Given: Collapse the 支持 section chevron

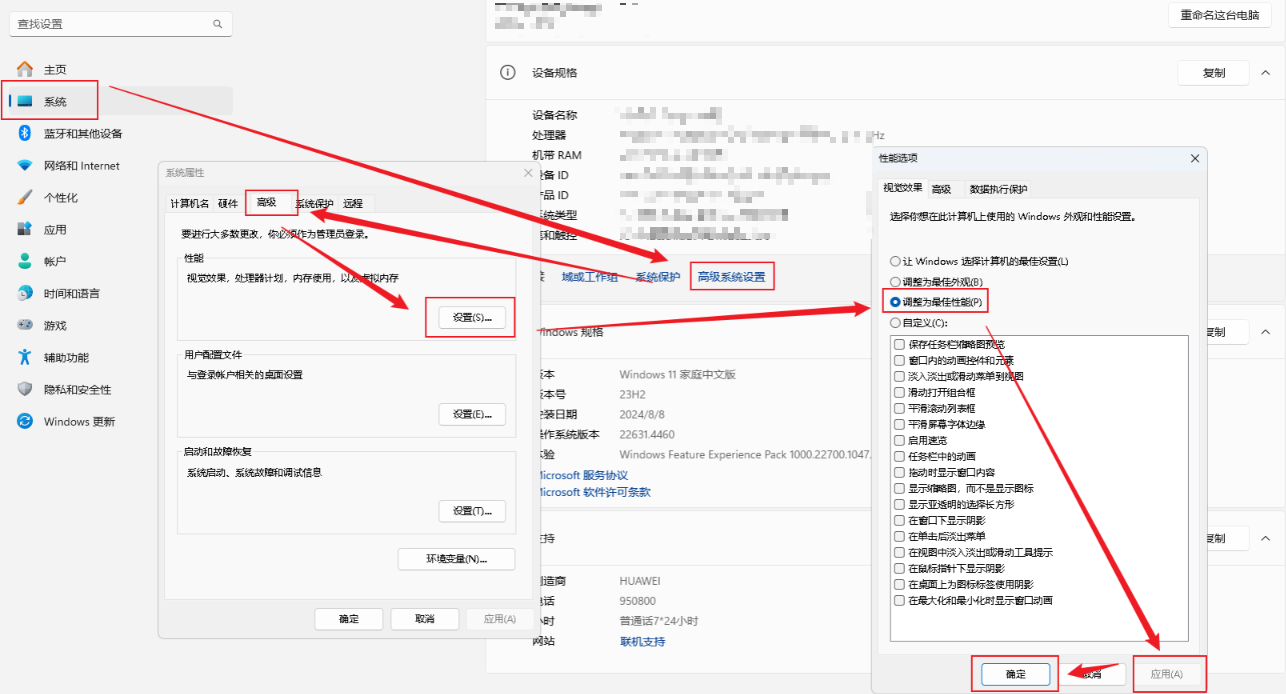Looking at the screenshot, I should pyautogui.click(x=1267, y=538).
